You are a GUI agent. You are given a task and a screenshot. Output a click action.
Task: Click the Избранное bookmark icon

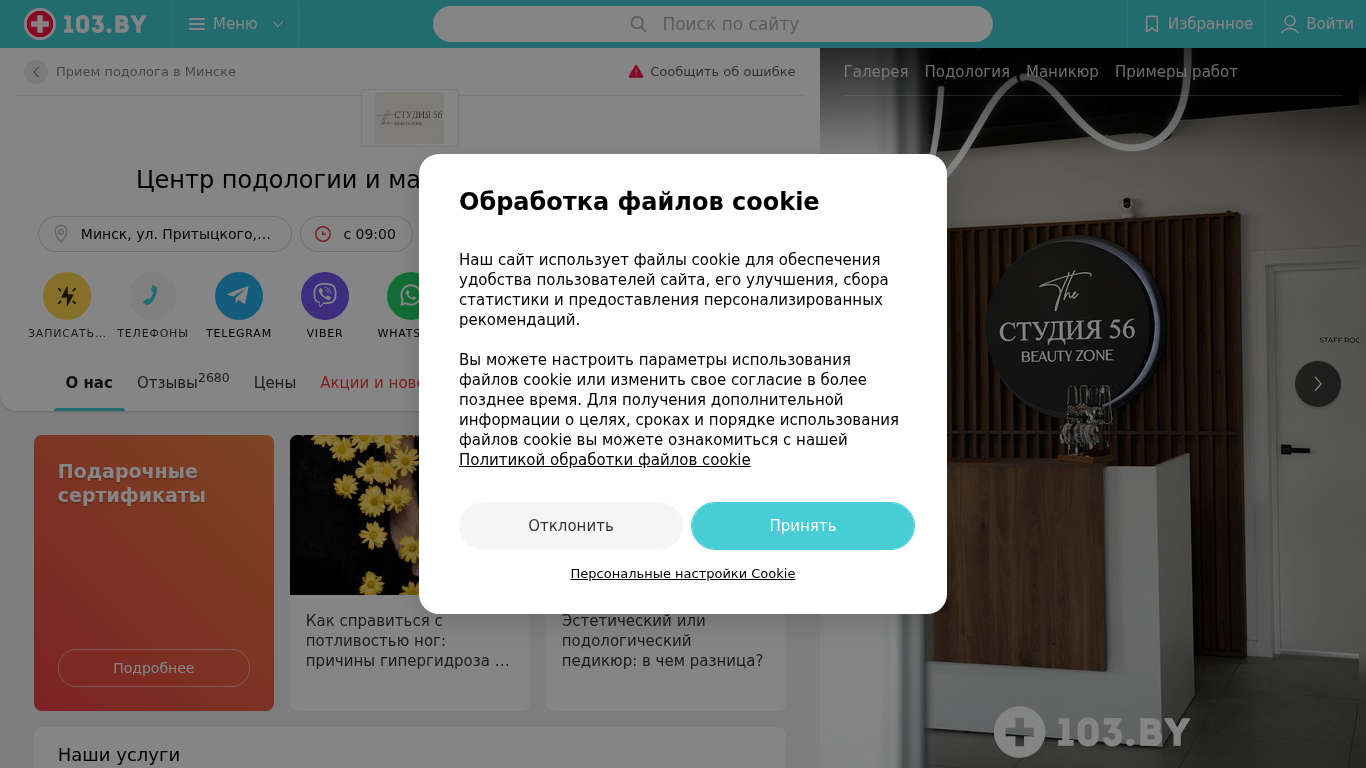(x=1152, y=24)
